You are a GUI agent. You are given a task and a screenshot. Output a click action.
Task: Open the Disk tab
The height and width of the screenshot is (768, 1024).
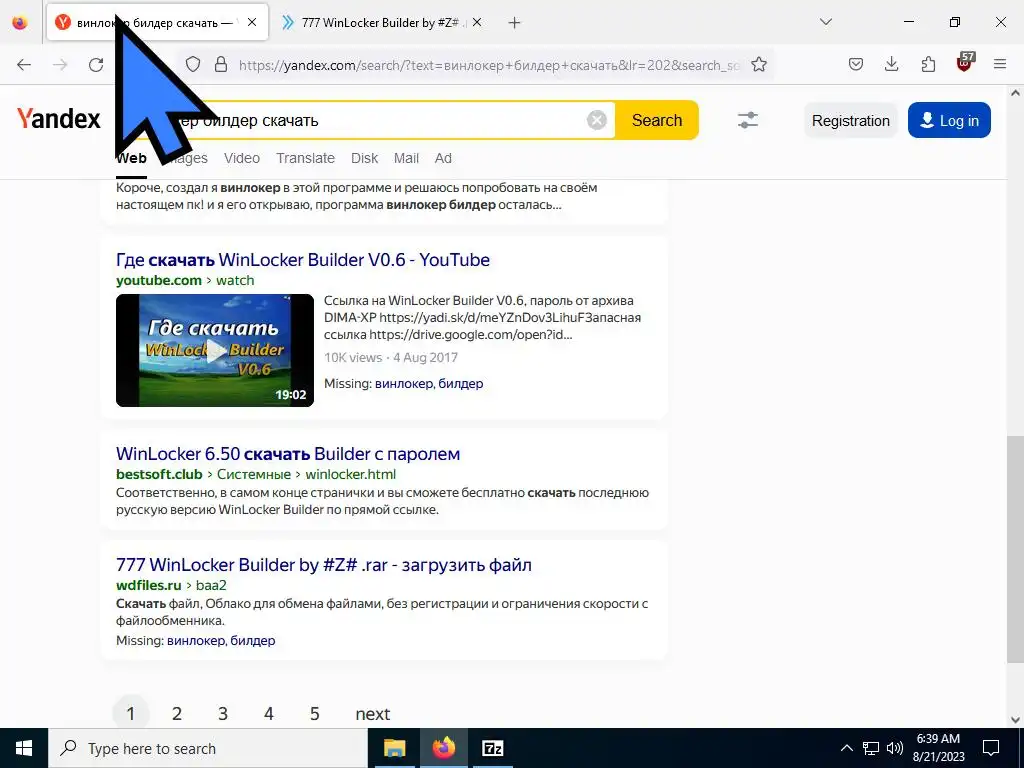(x=364, y=159)
